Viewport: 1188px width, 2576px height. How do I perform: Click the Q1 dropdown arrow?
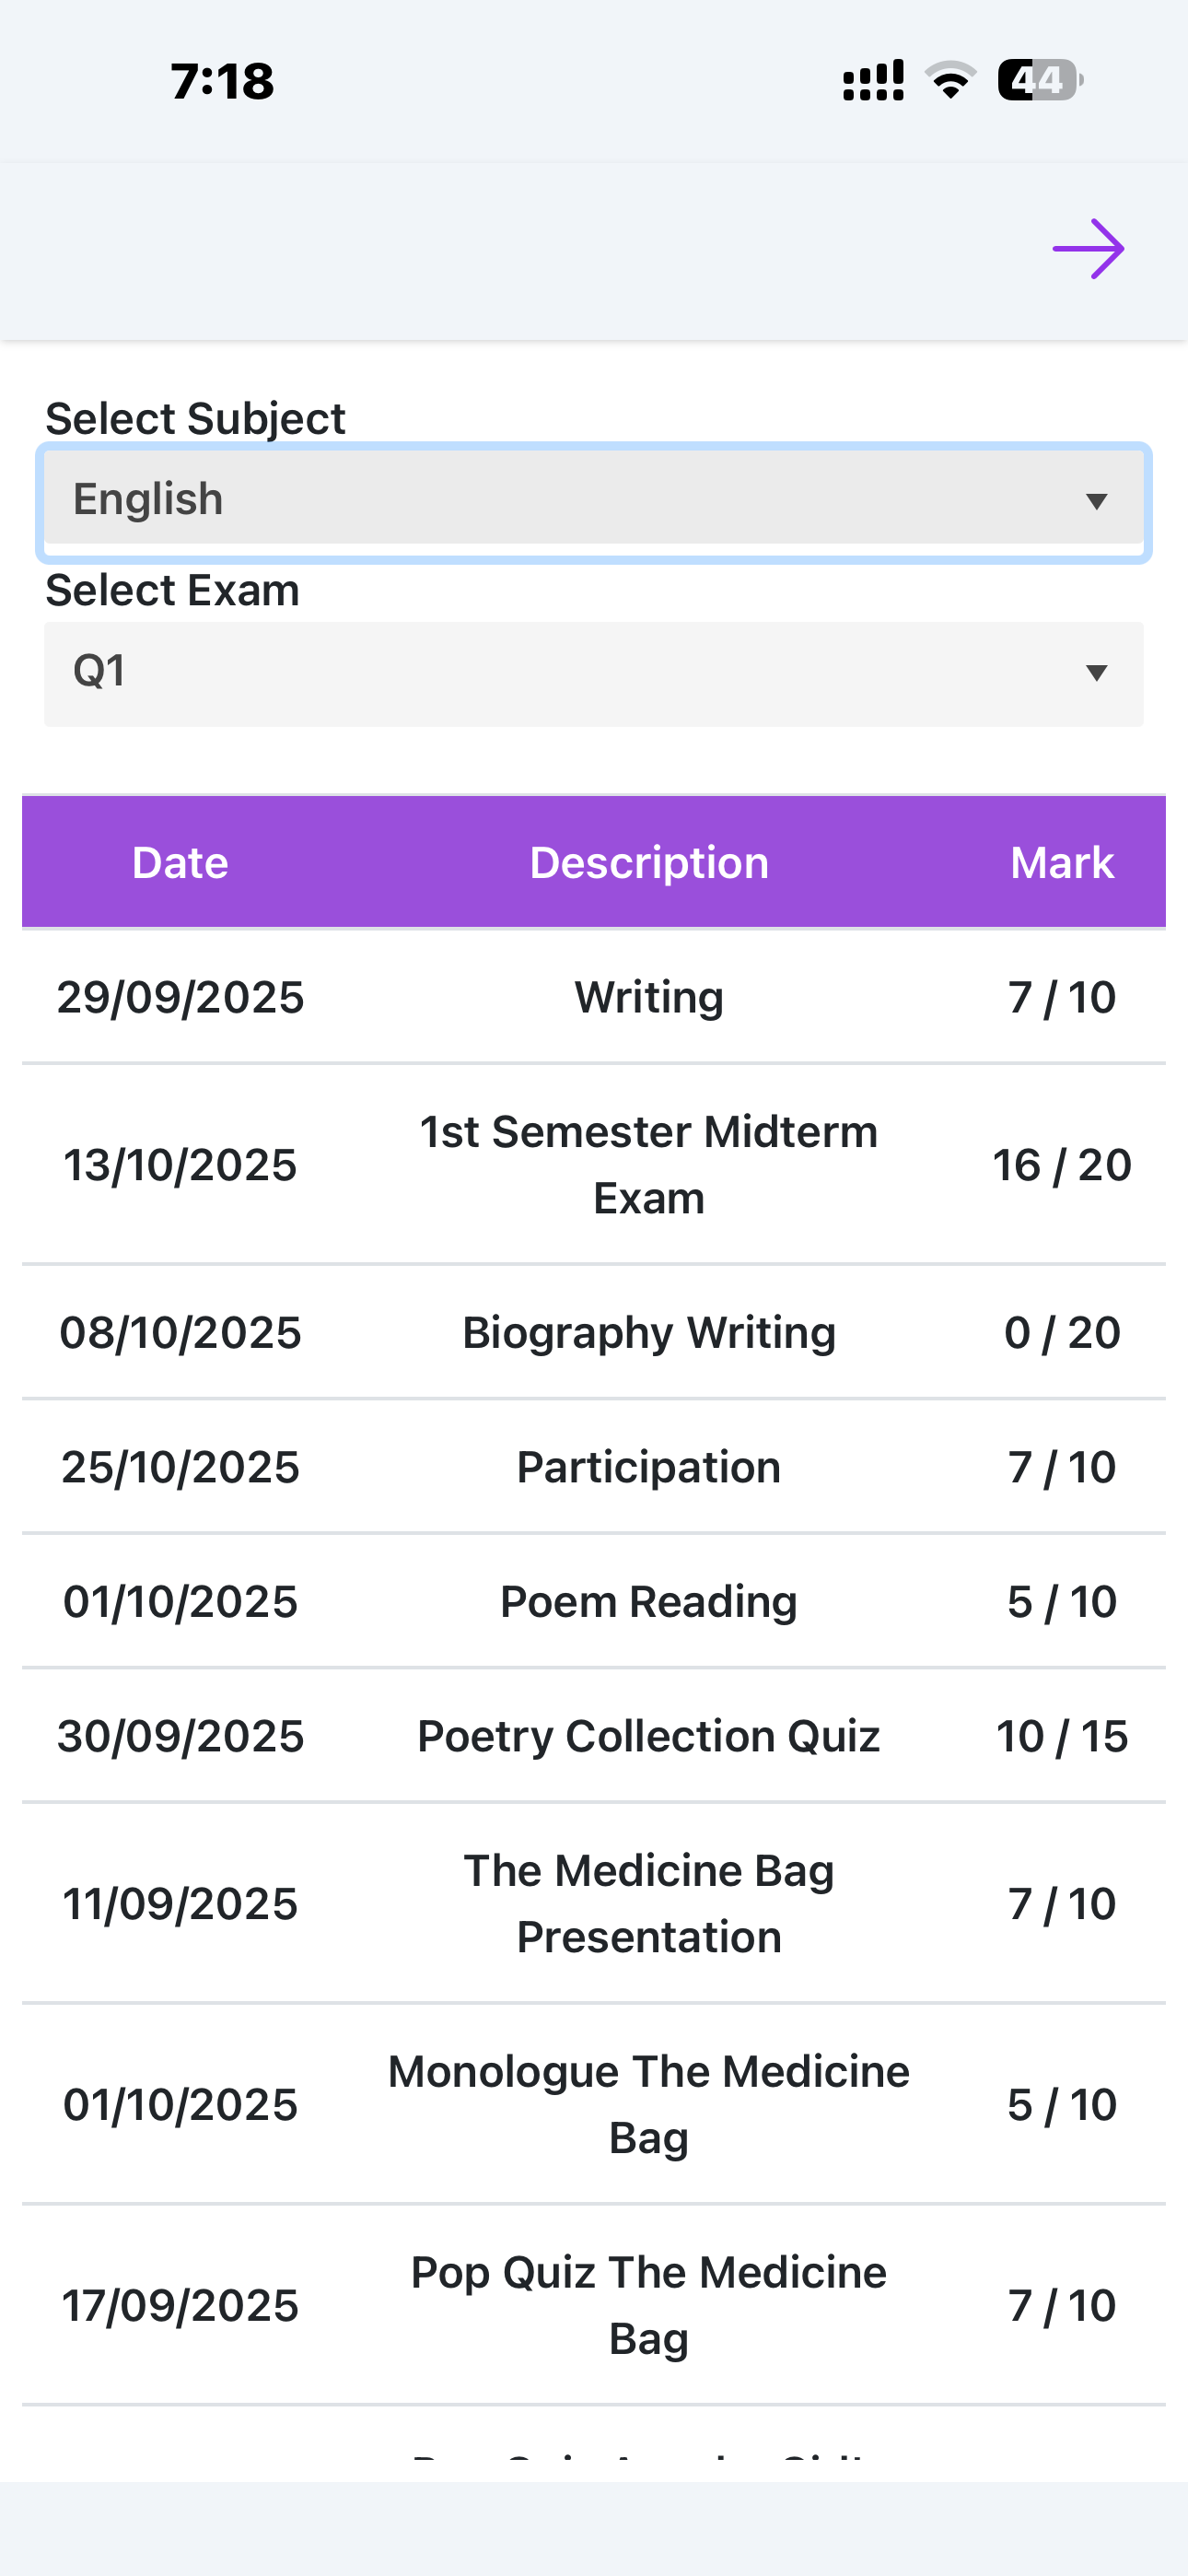click(x=1097, y=673)
